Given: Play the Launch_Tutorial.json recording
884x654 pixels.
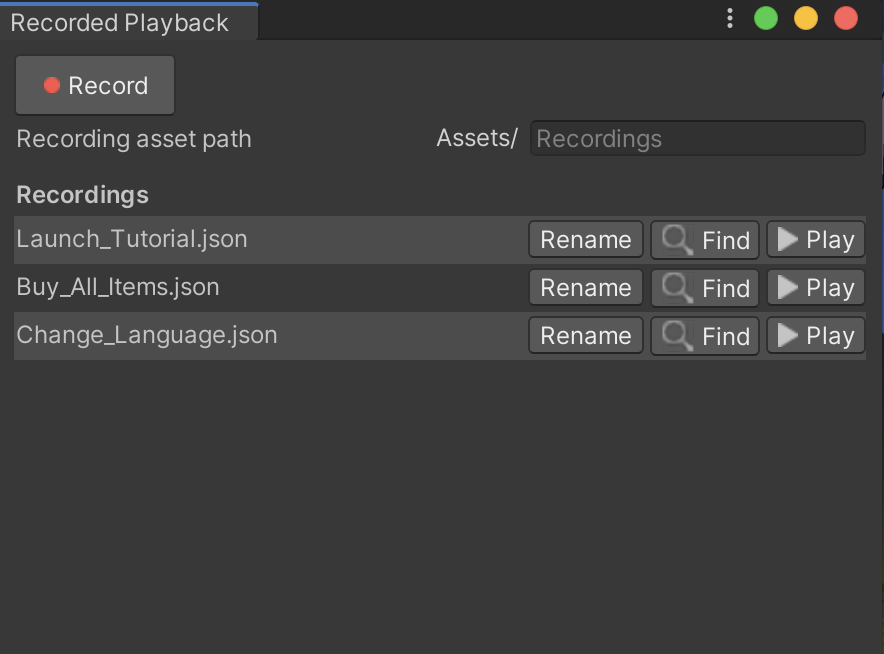Looking at the screenshot, I should coord(815,240).
